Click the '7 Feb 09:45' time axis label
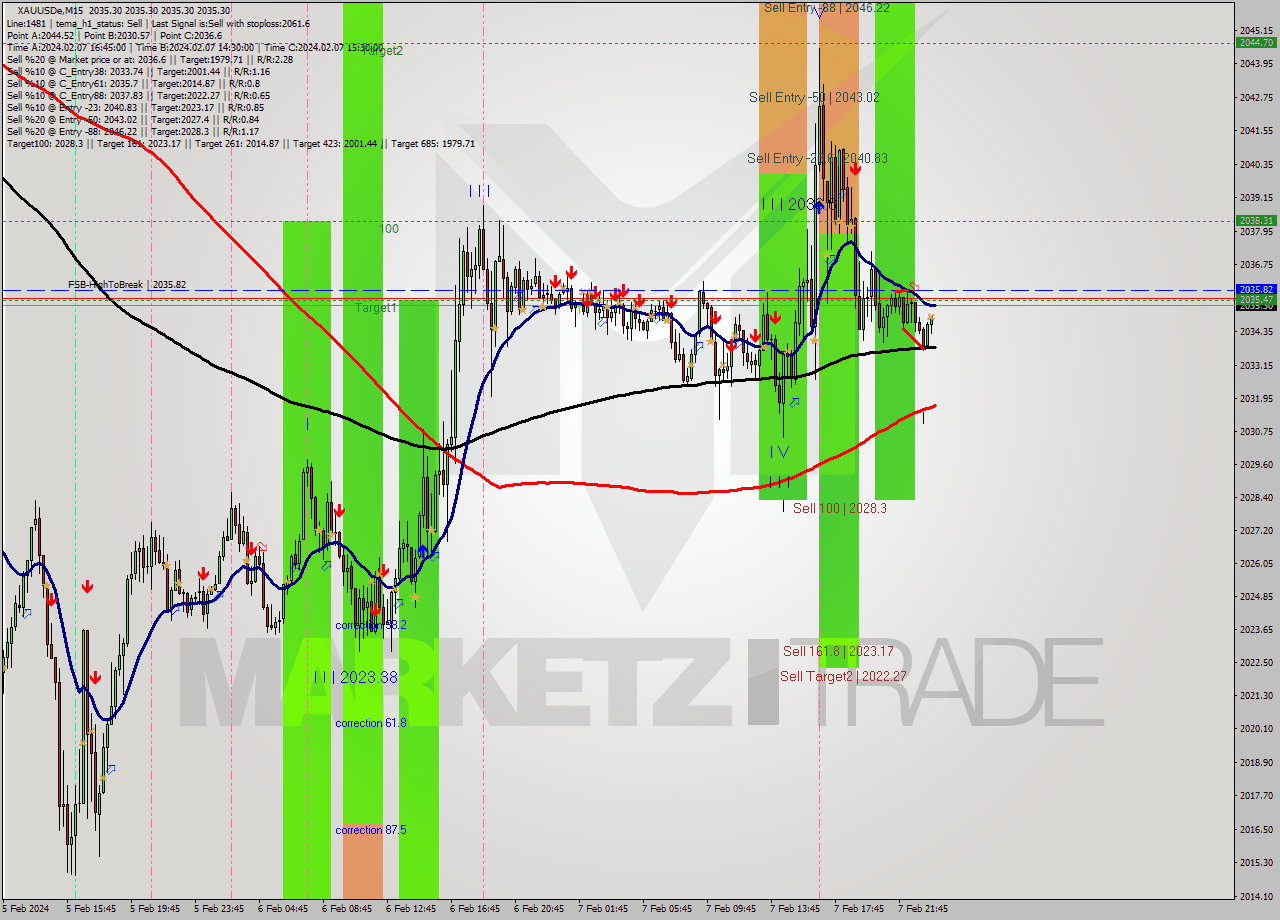Screen dimensions: 1280x920 tap(731, 909)
